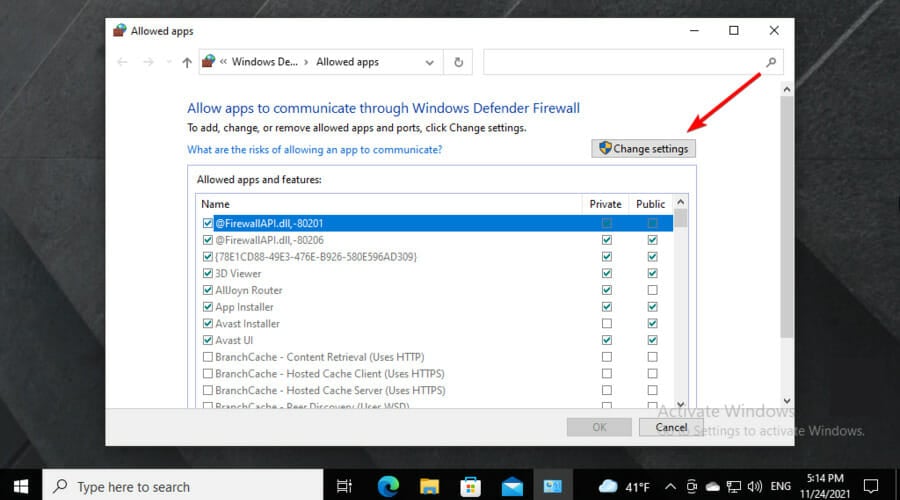Click the window scrollbar up arrow
The image size is (900, 500).
787,89
